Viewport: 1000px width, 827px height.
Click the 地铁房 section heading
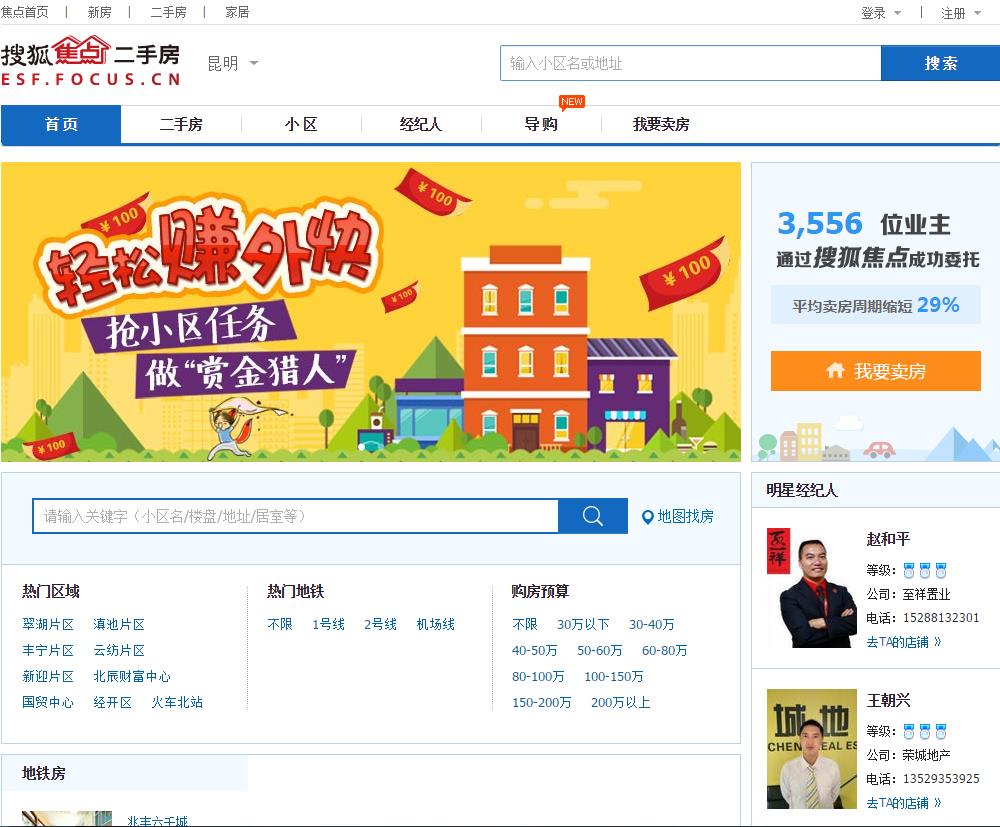tap(43, 773)
